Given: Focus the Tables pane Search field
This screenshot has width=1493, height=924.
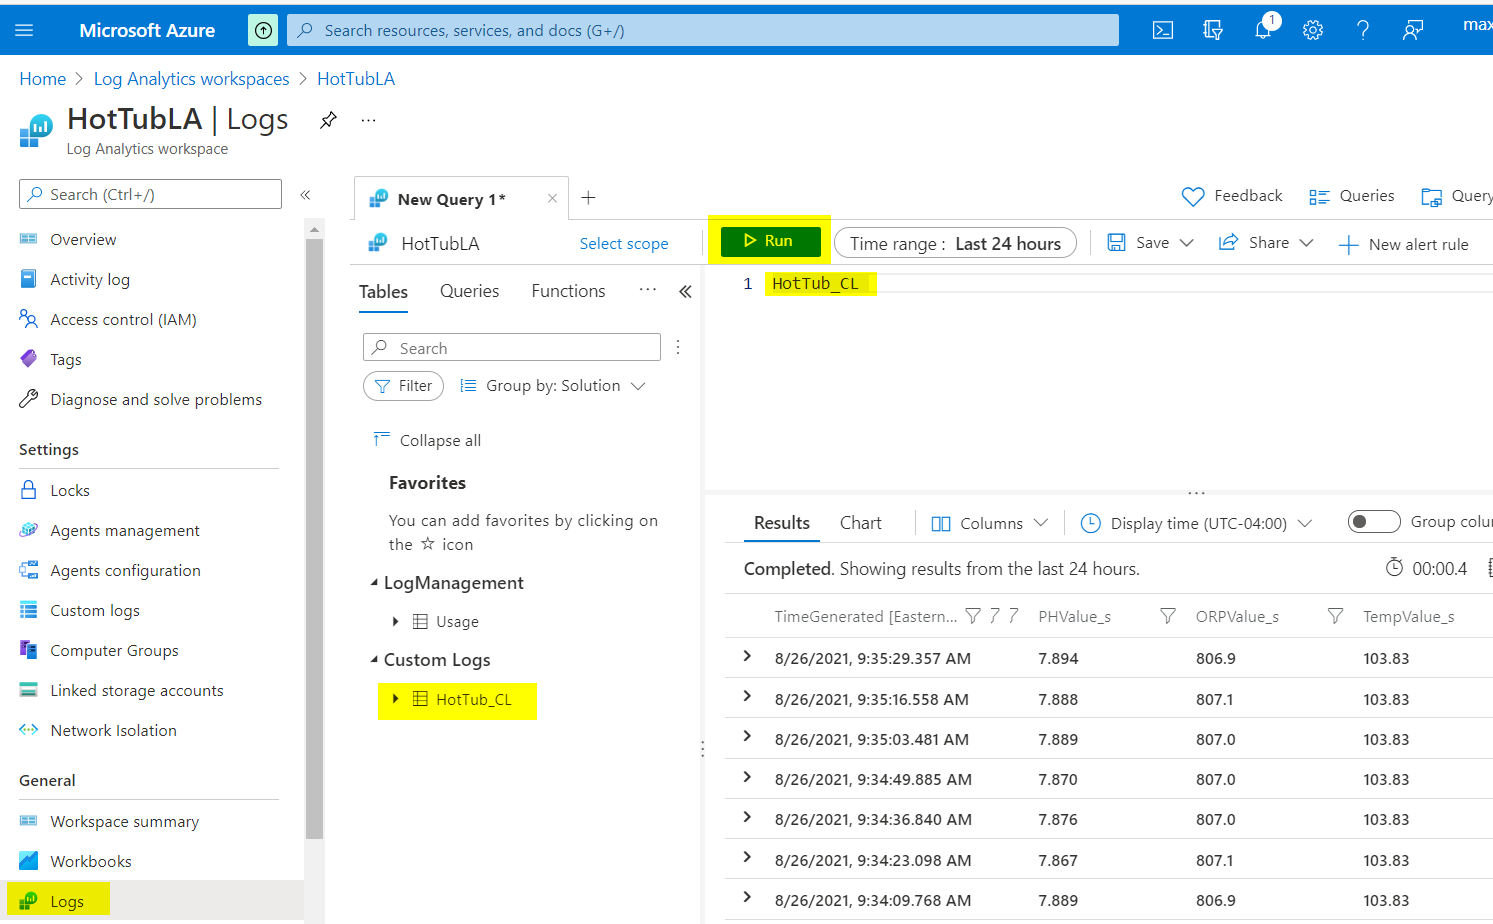Looking at the screenshot, I should pyautogui.click(x=512, y=347).
